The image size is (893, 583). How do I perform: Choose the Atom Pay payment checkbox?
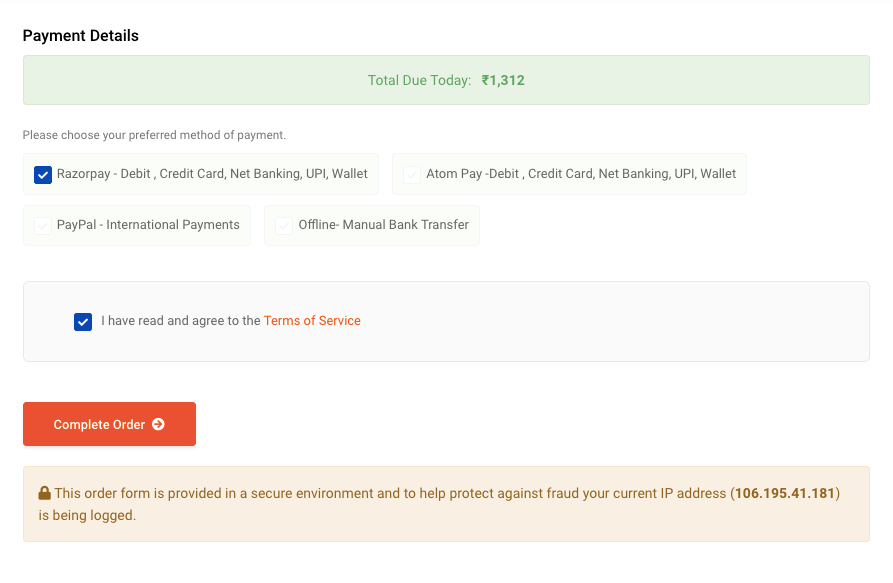[x=412, y=175]
